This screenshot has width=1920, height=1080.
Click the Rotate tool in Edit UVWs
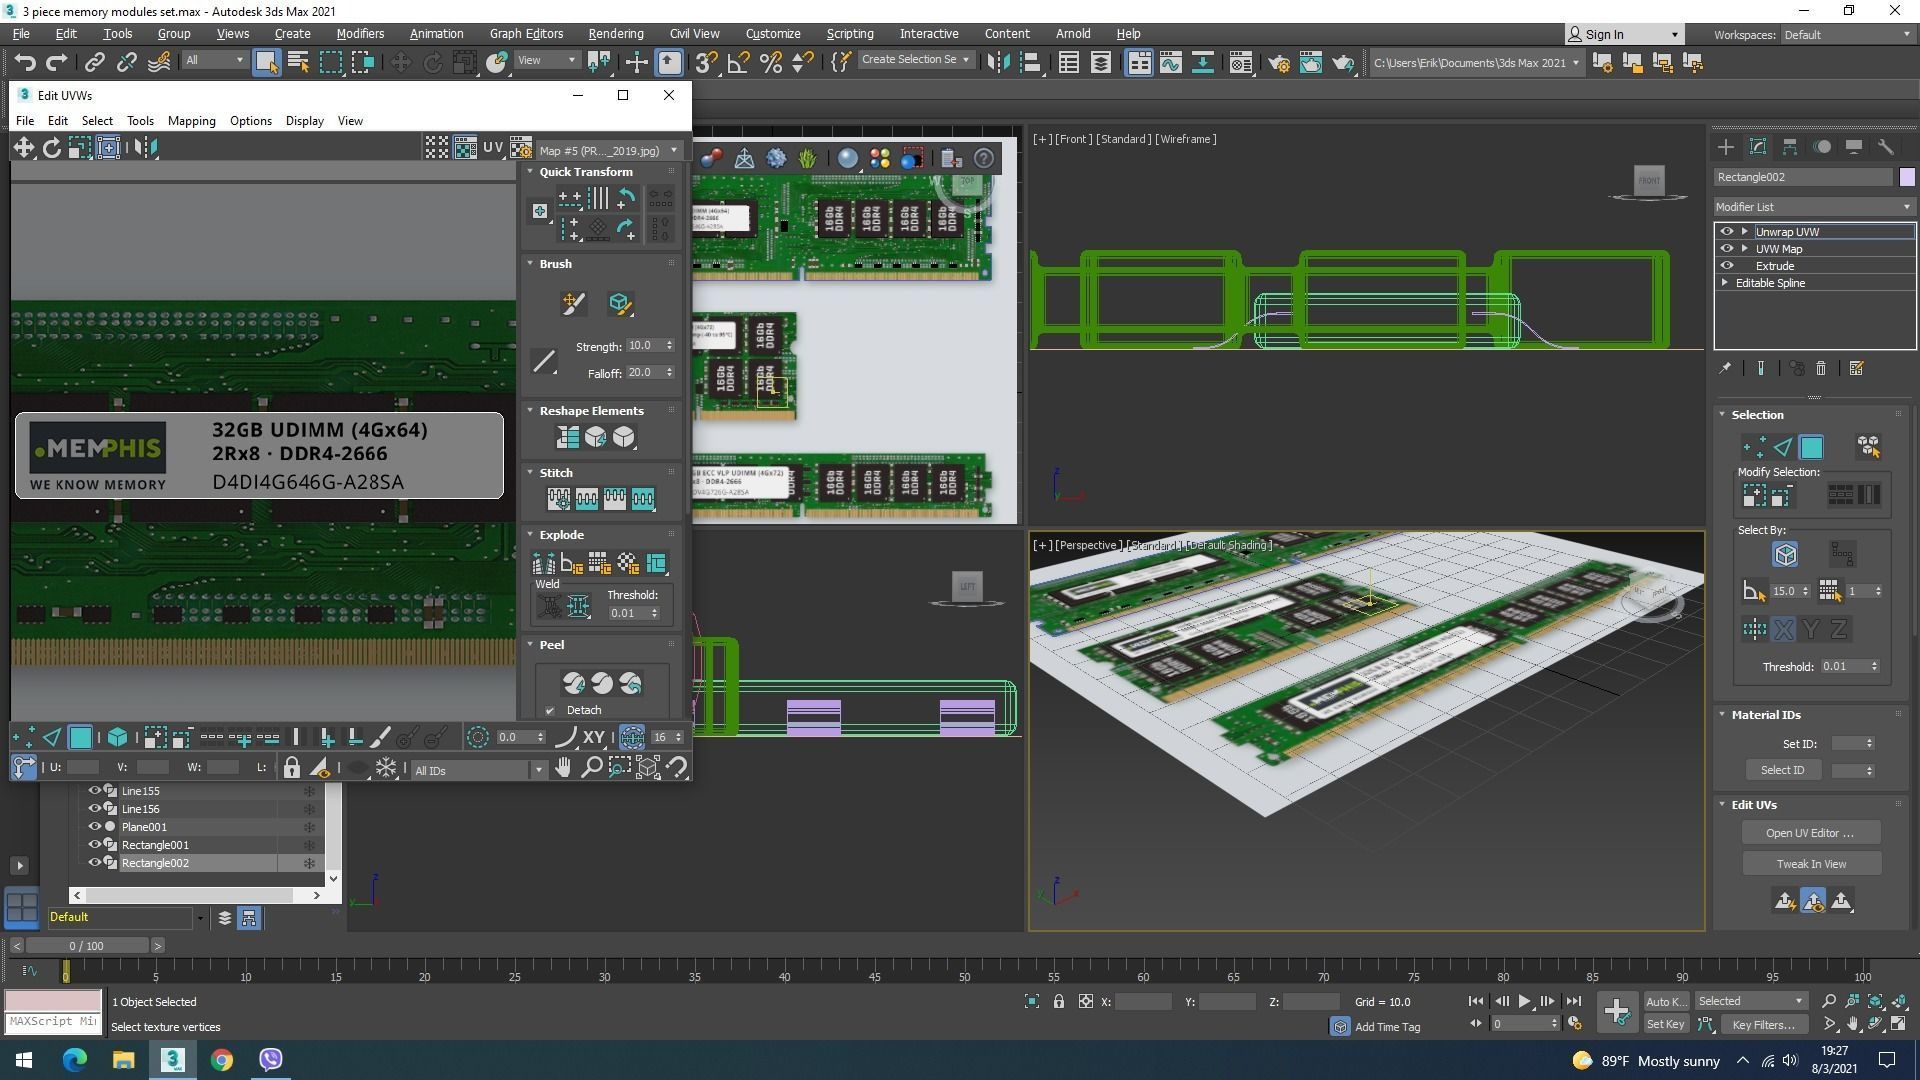click(51, 148)
